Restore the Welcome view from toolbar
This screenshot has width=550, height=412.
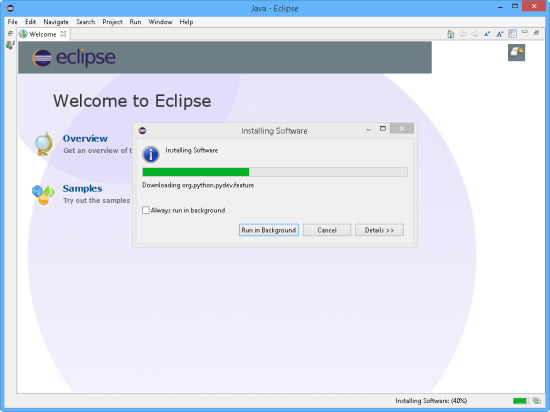(536, 33)
